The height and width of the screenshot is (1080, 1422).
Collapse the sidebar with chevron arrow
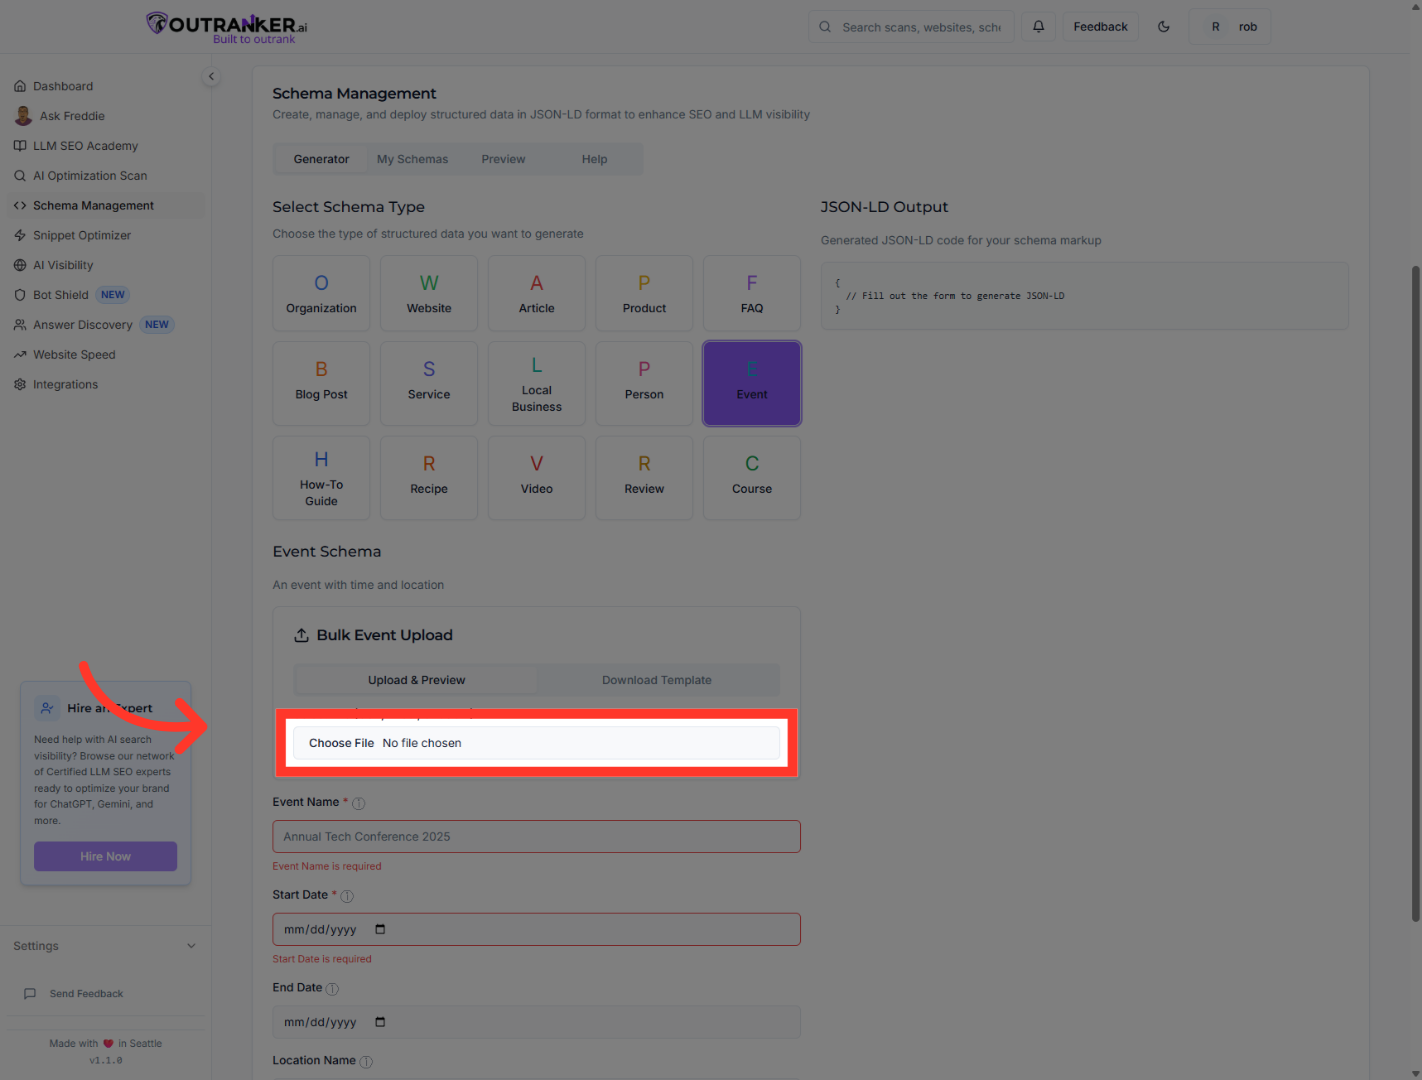coord(211,76)
